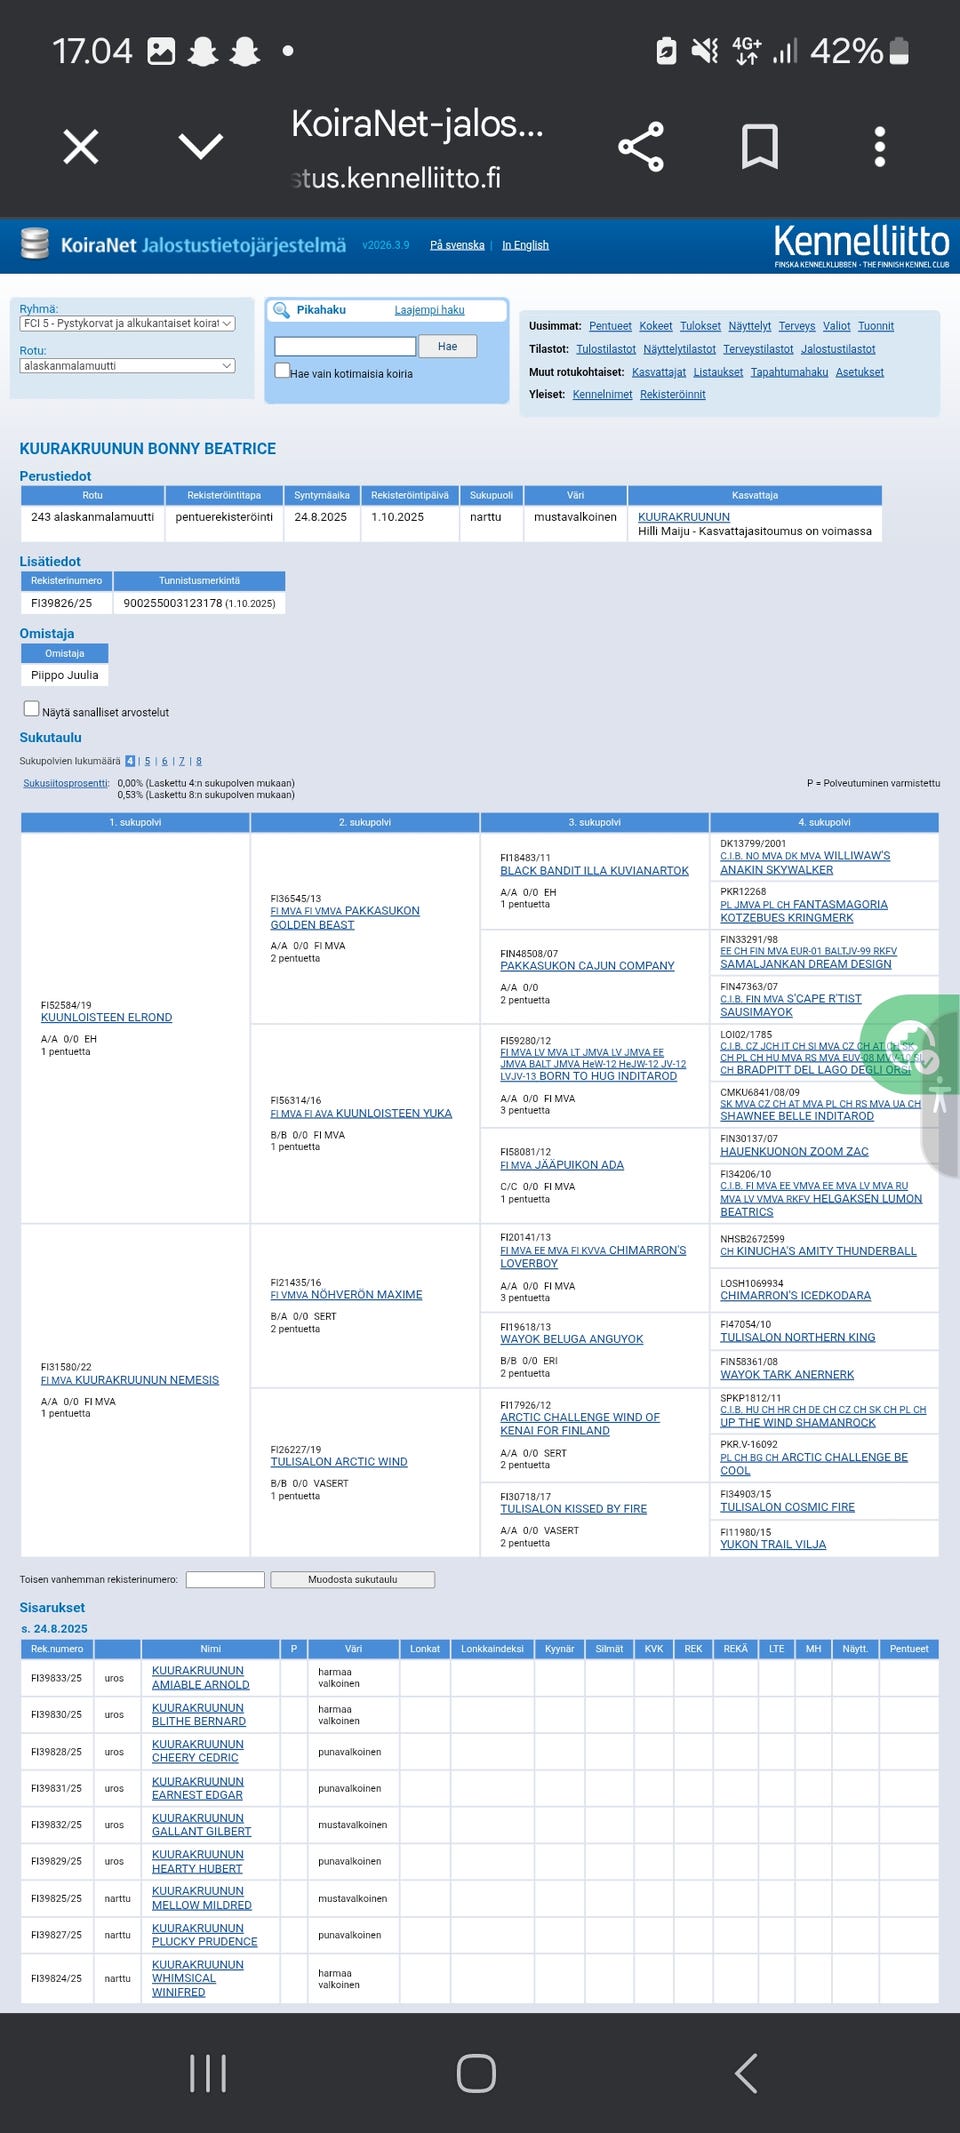
Task: Open Pentueet under Uusimmat
Action: (x=610, y=326)
